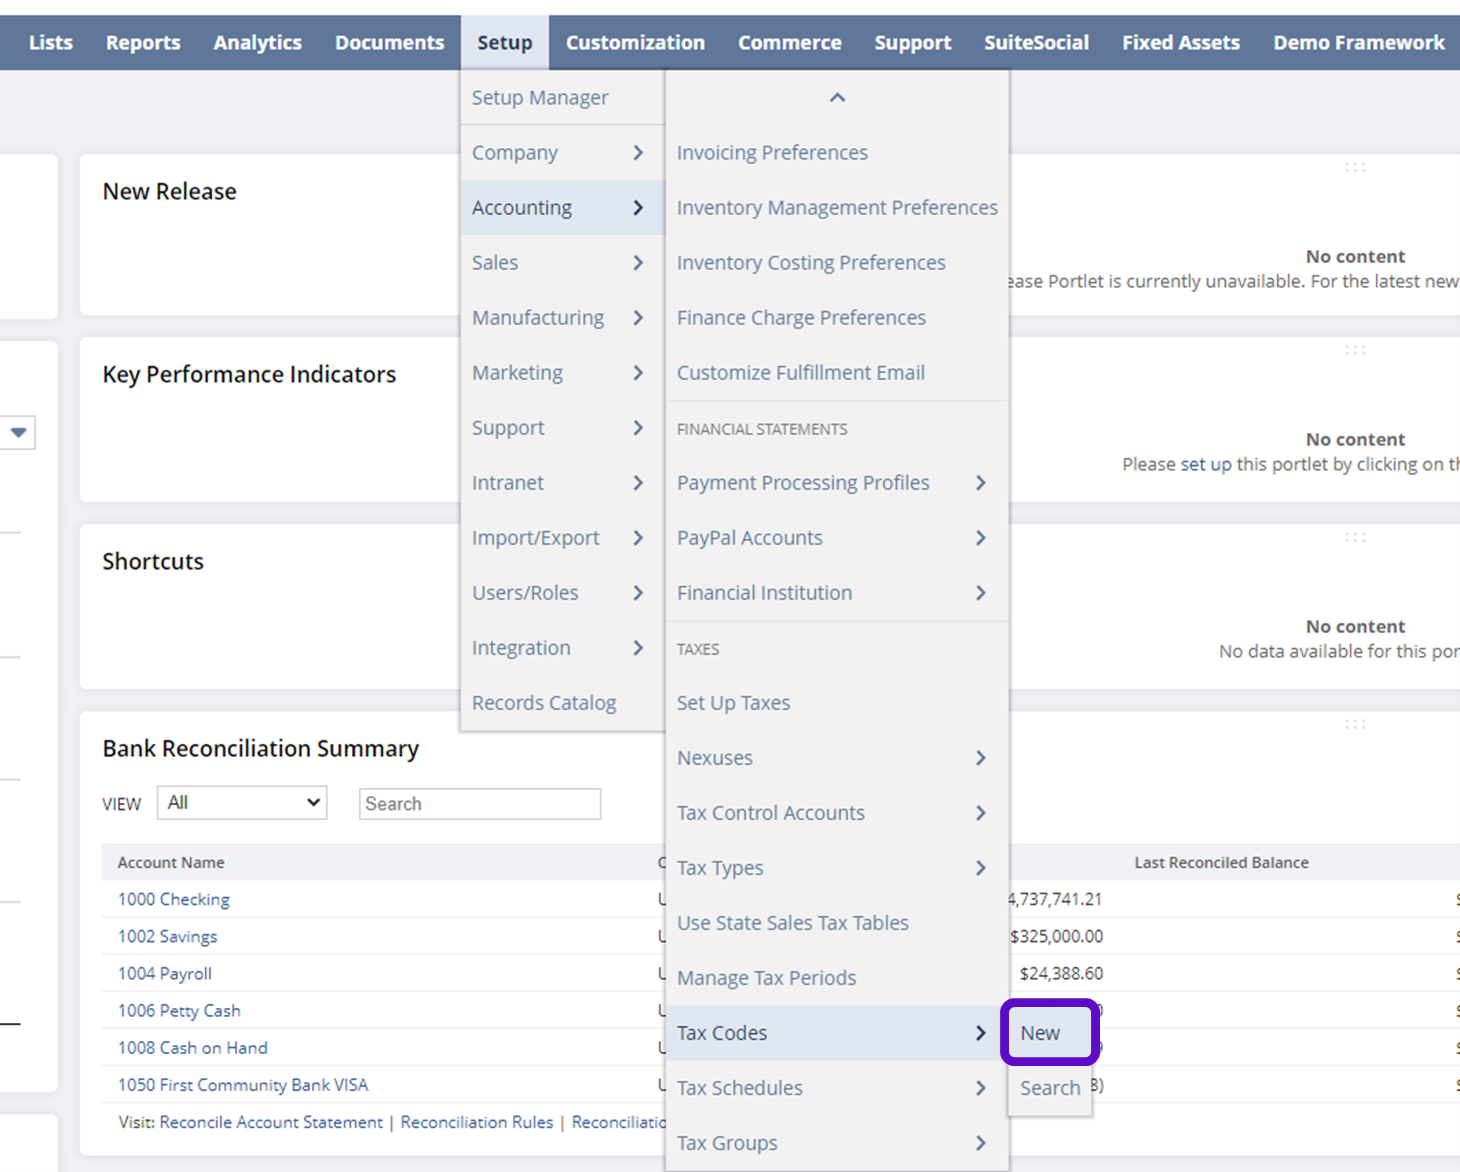
Task: Click the Bank Reconciliation Search field
Action: pyautogui.click(x=479, y=804)
